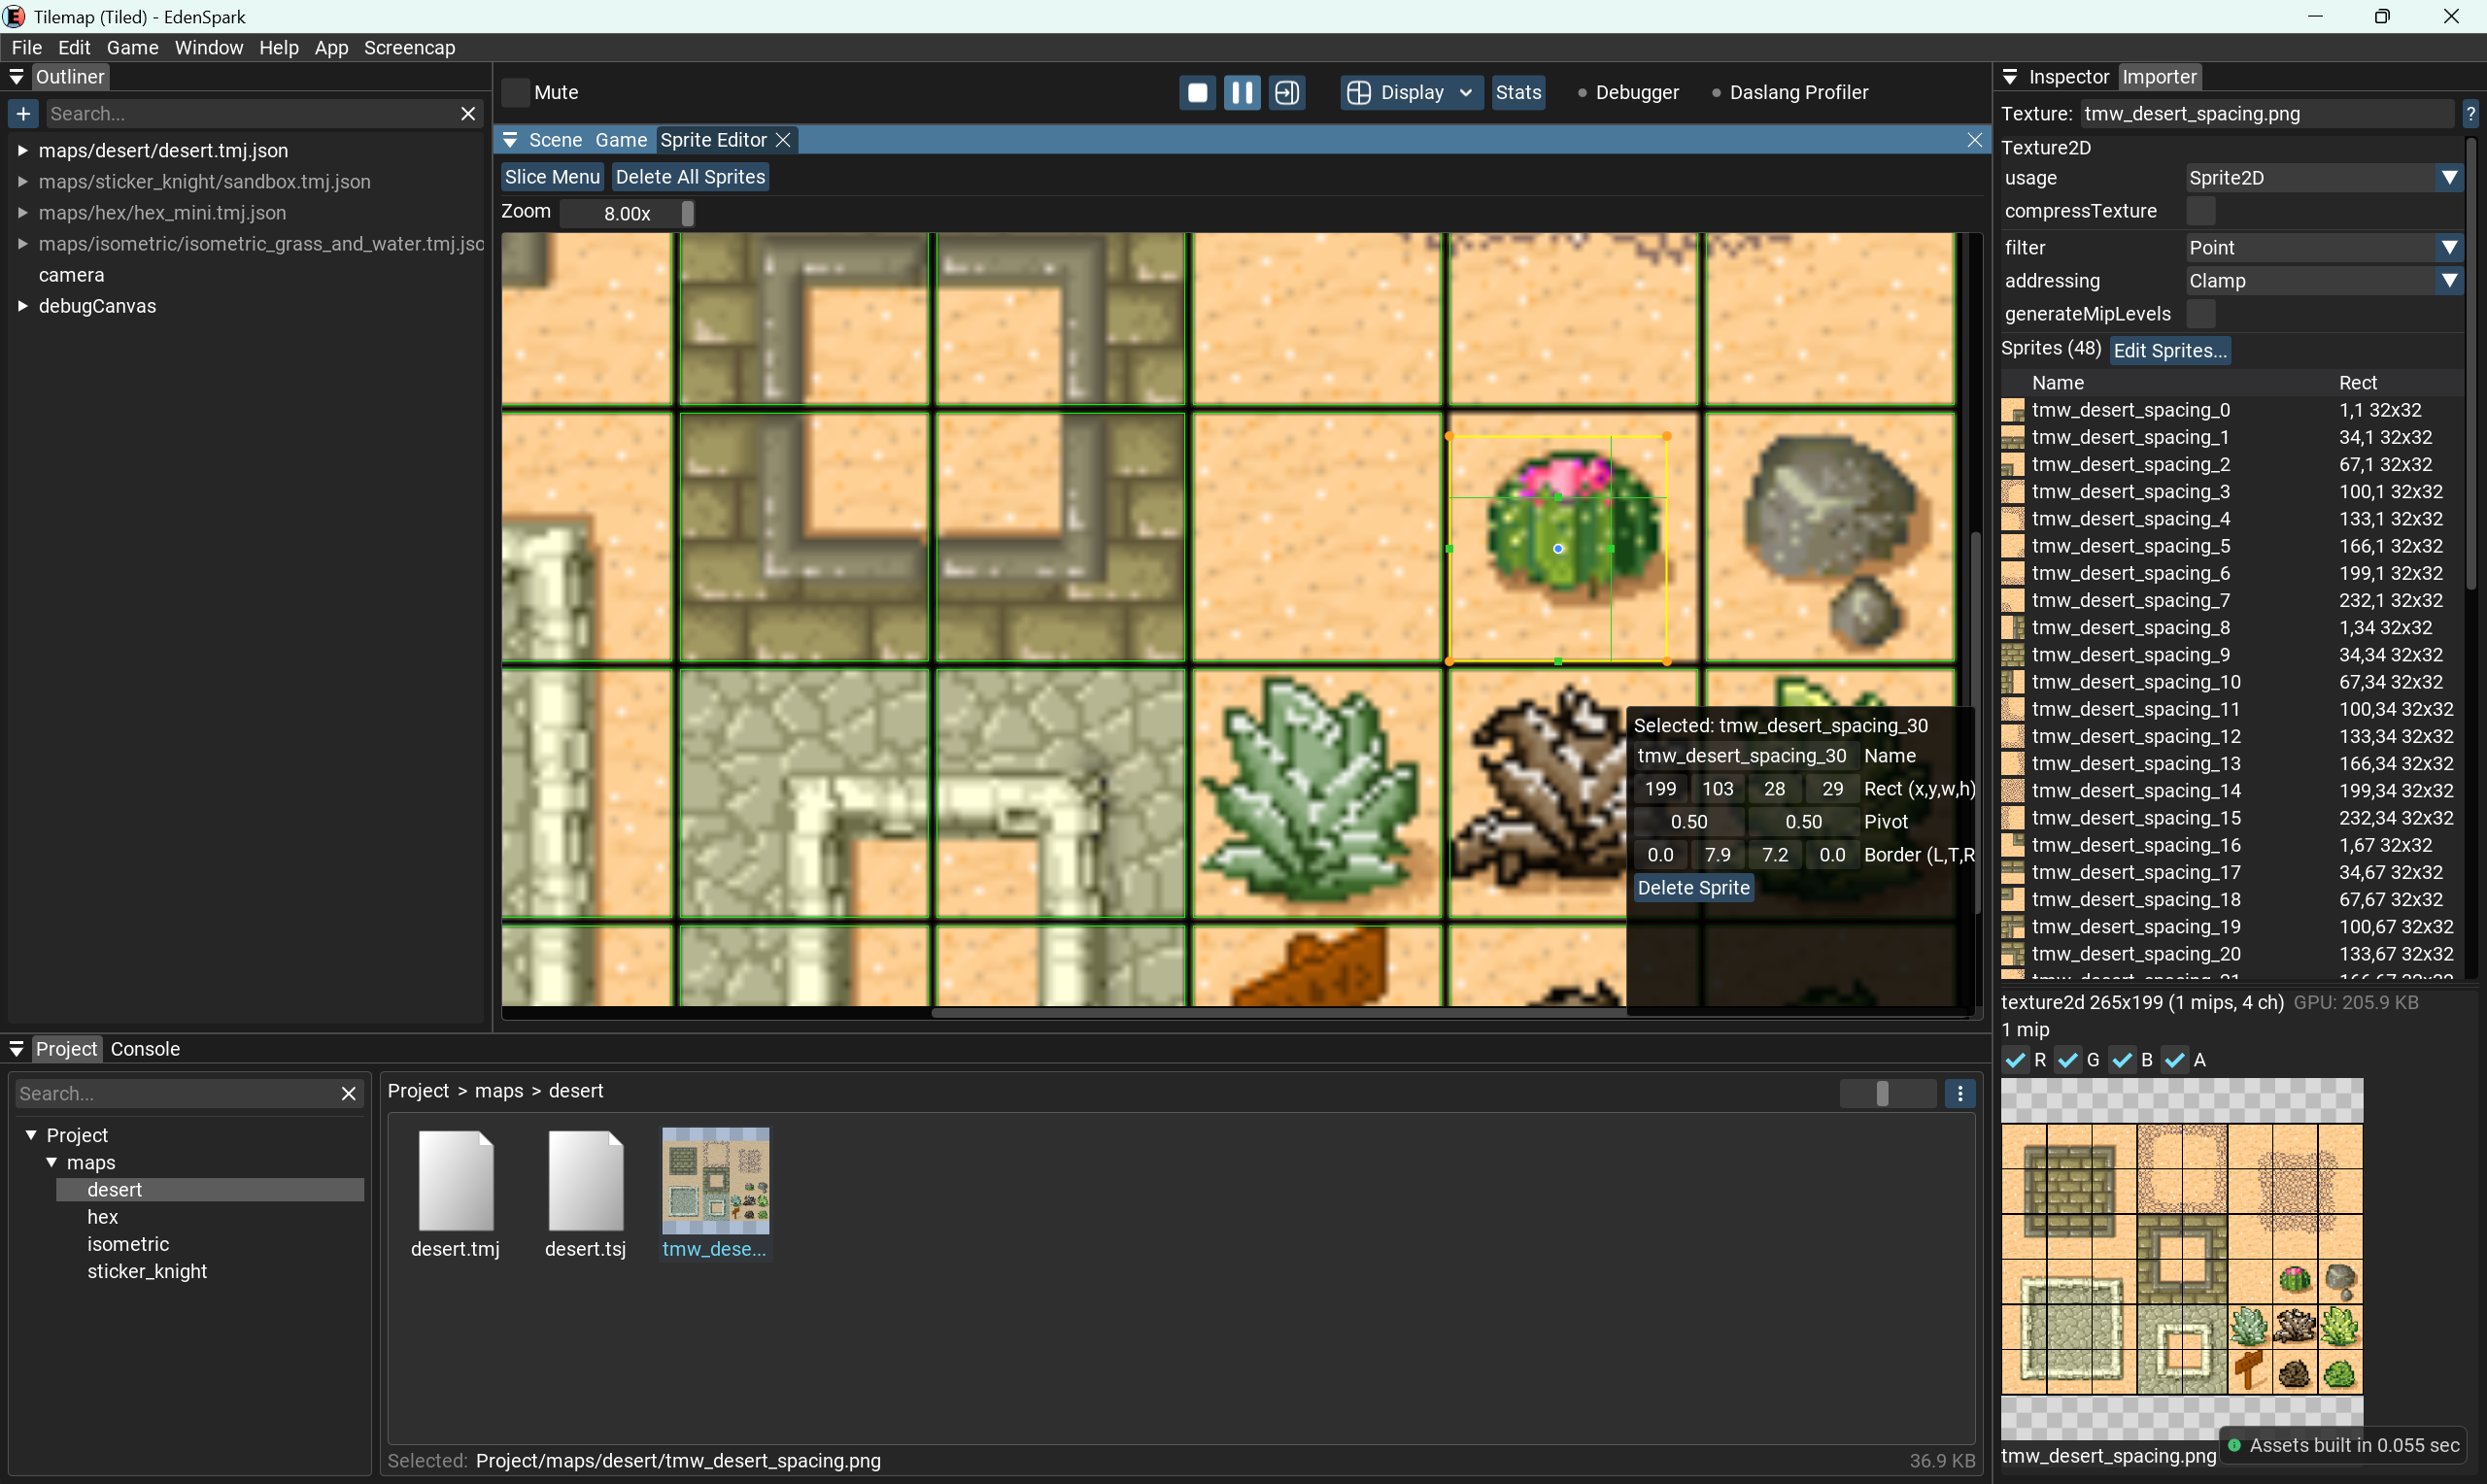Open the File menu
Screen dimensions: 2487x1484
26,47
